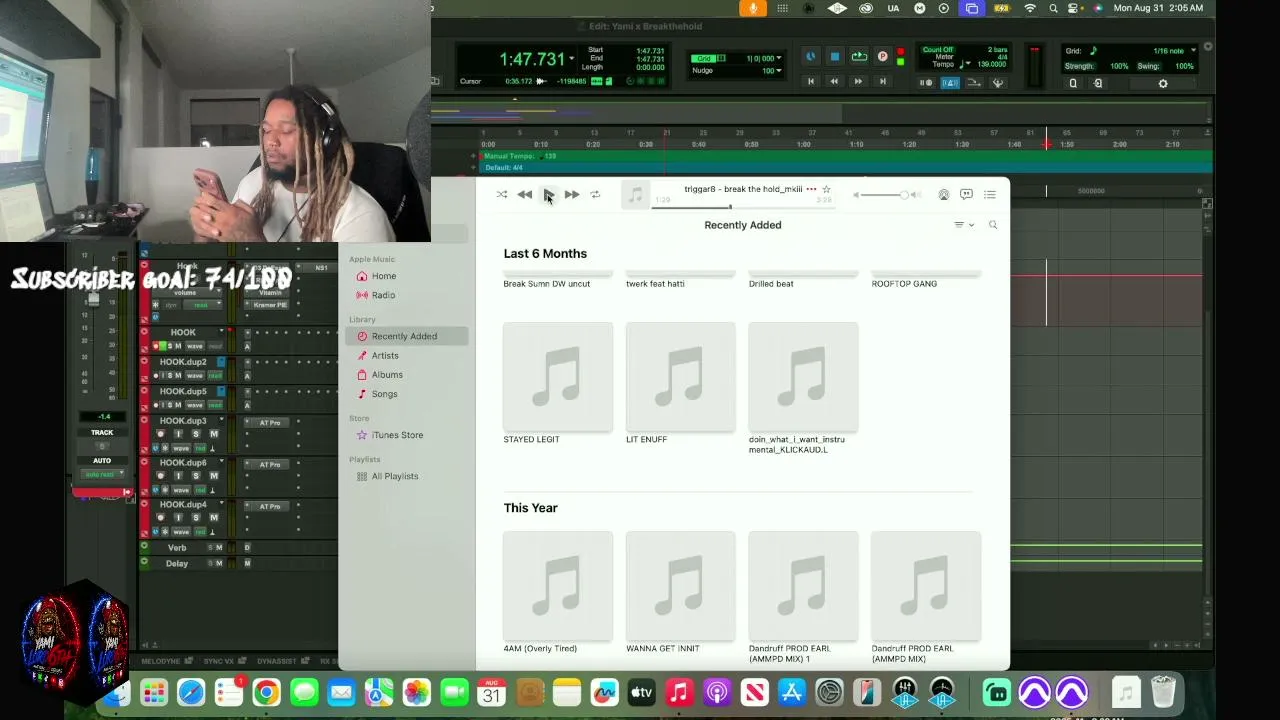Image resolution: width=1280 pixels, height=720 pixels.
Task: Open Podcasts from the Dock
Action: tap(717, 692)
